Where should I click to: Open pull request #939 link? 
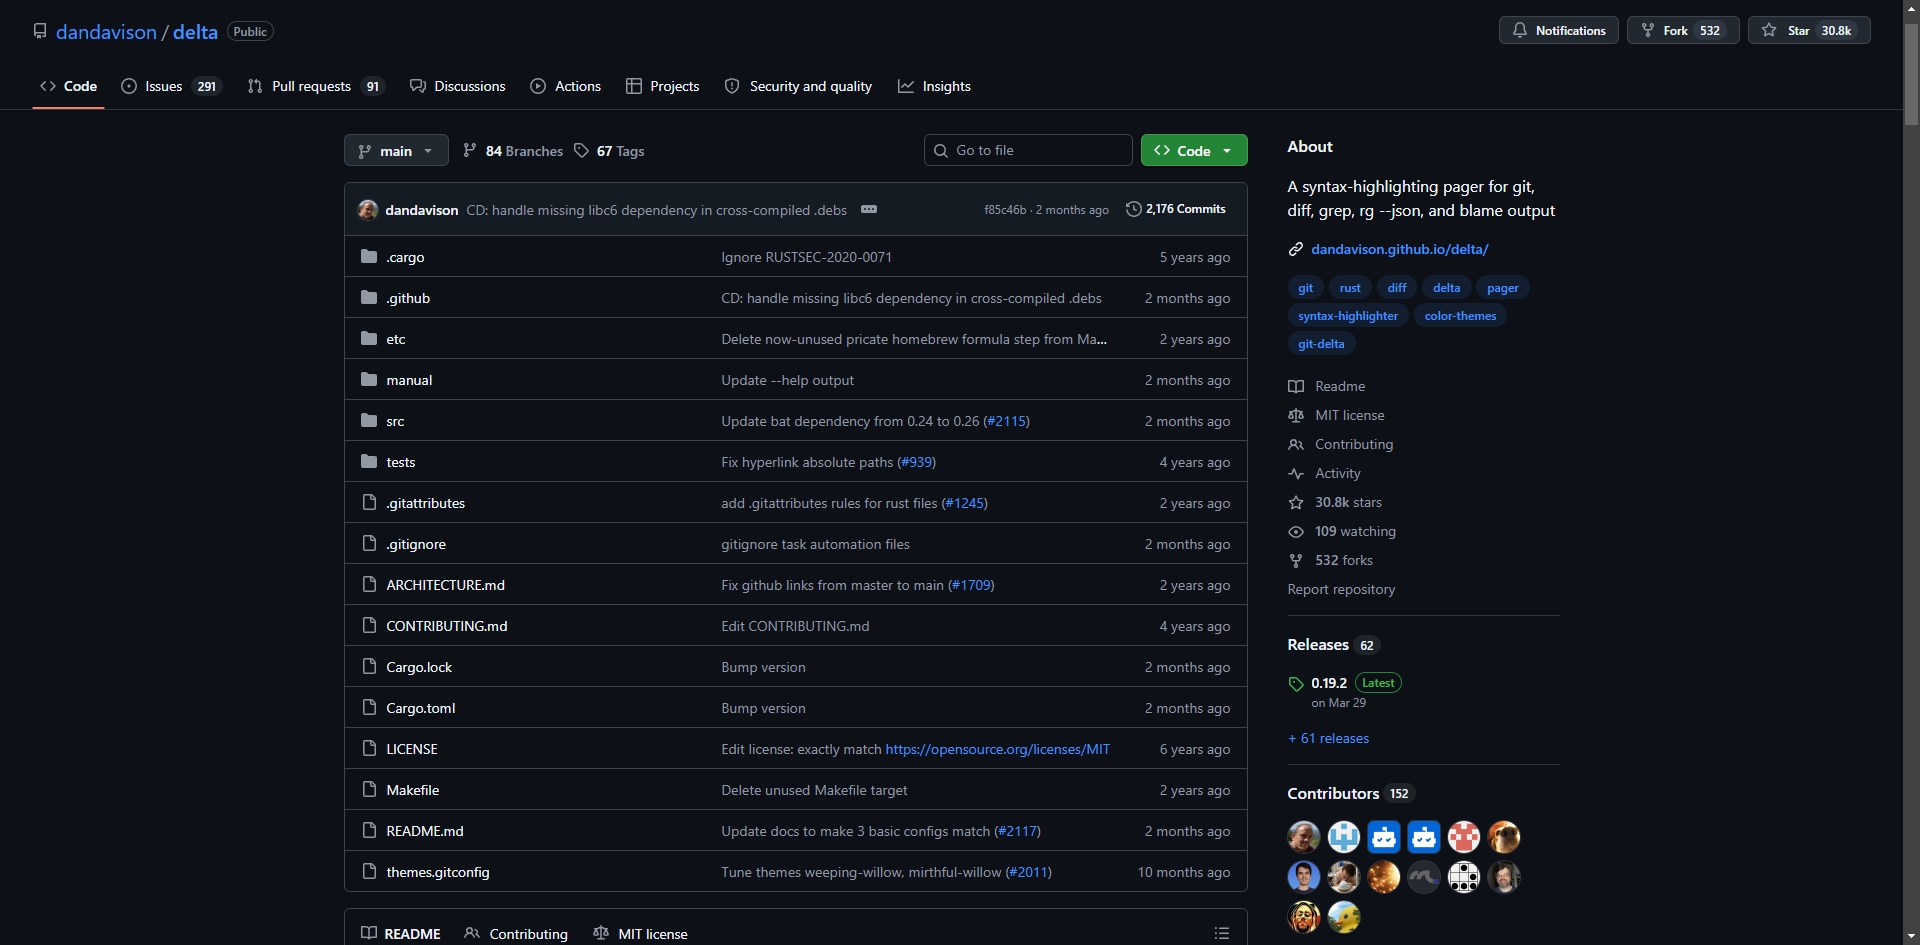917,462
